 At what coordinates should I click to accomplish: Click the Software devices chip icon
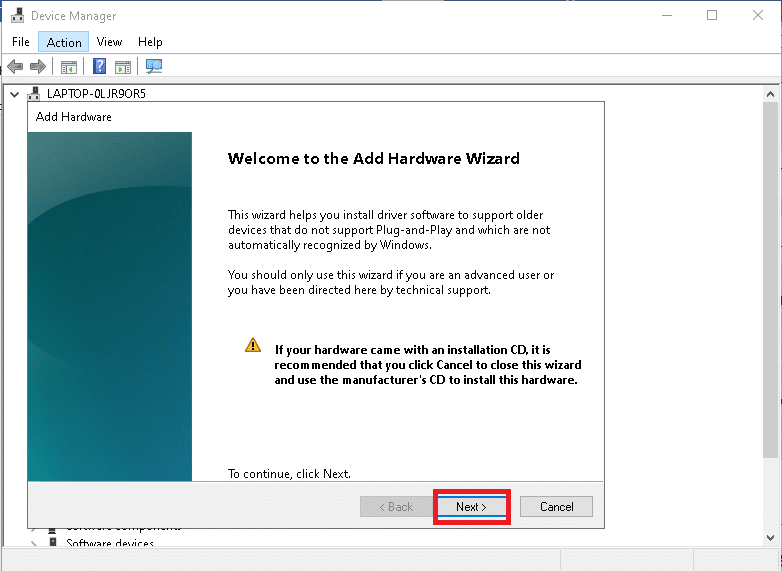52,542
